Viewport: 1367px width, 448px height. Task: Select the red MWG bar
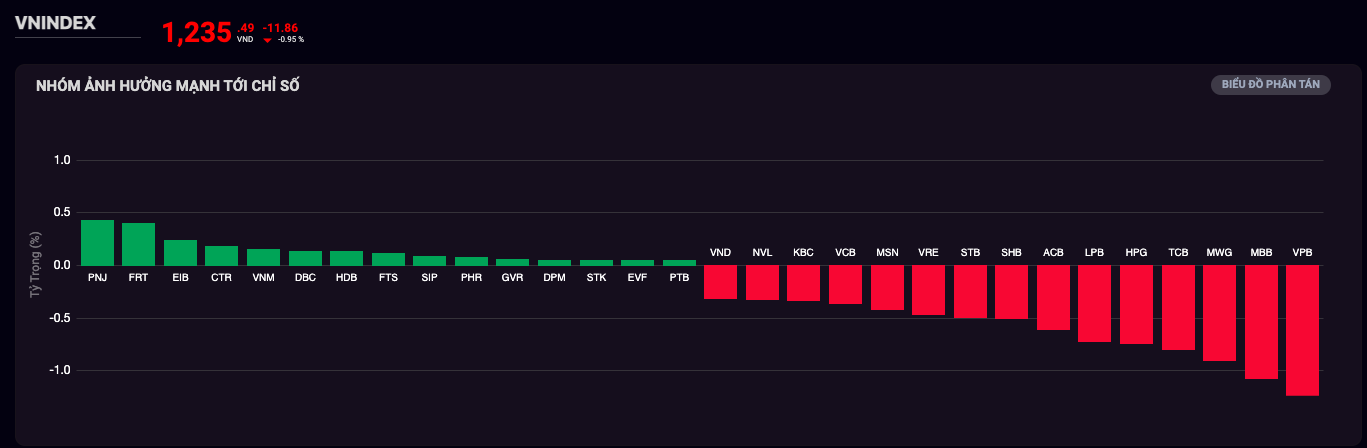pyautogui.click(x=1219, y=313)
